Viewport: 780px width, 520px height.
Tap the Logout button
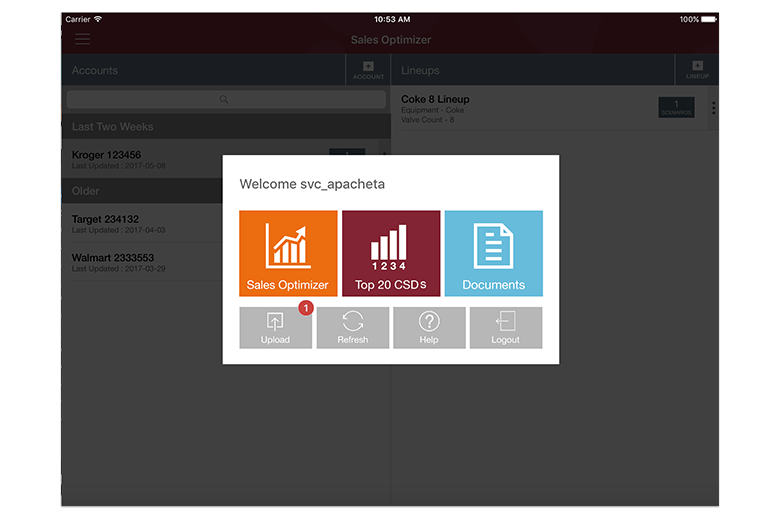(x=506, y=327)
